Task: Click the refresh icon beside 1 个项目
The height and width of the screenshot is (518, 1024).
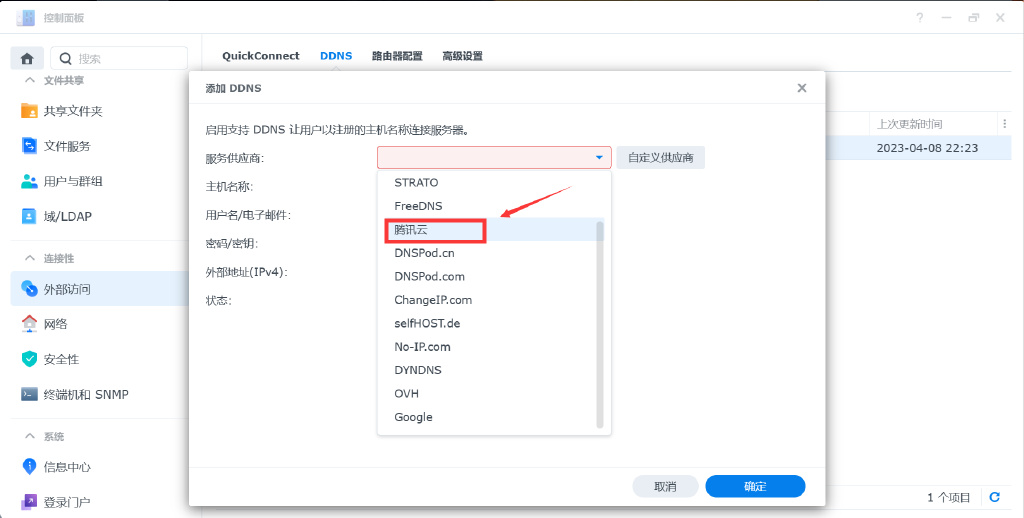Action: pos(995,497)
